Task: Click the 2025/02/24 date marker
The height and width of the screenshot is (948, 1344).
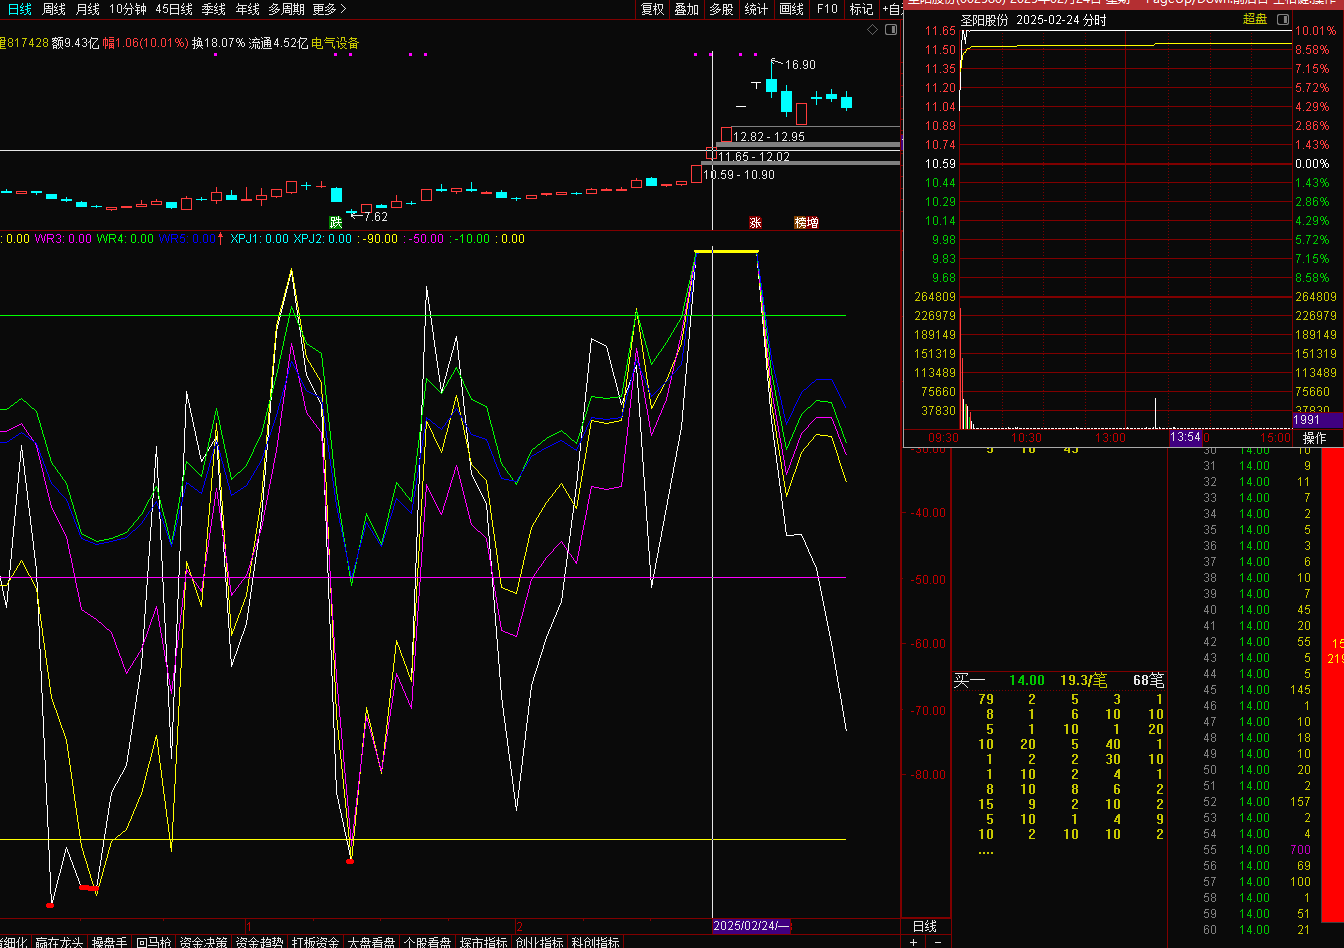Action: coord(751,926)
